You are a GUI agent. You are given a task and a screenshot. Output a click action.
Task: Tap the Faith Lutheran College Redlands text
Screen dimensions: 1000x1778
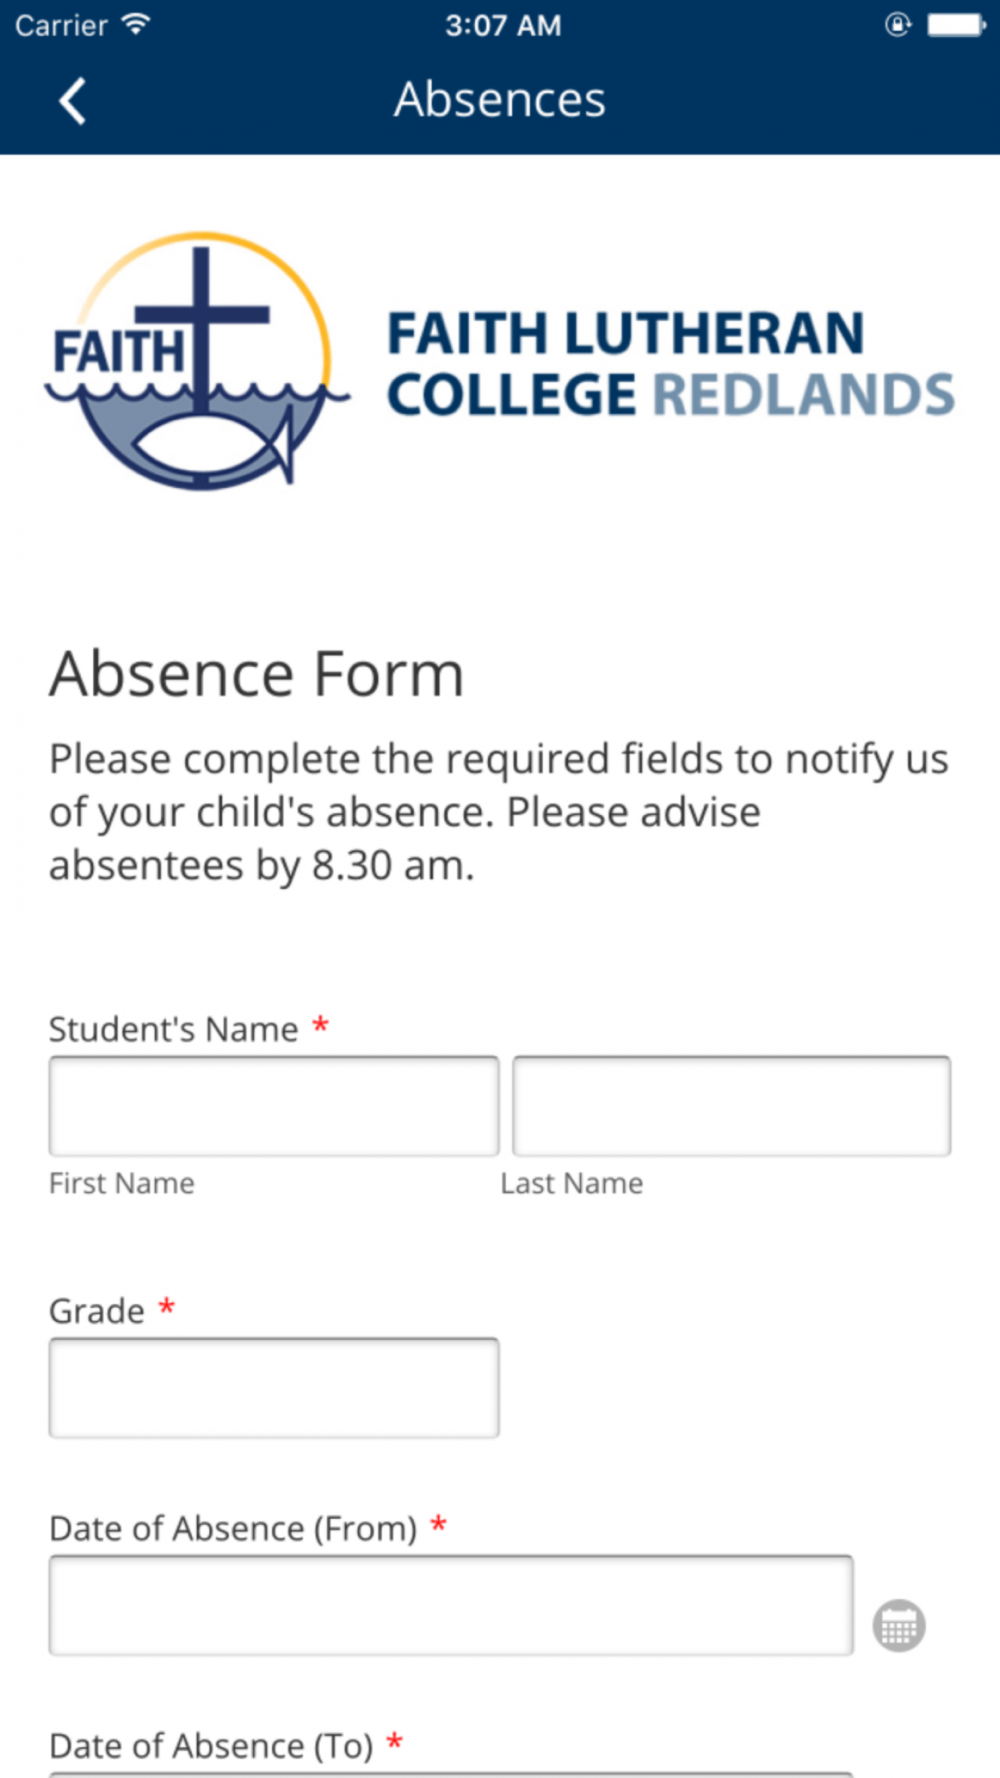point(671,364)
